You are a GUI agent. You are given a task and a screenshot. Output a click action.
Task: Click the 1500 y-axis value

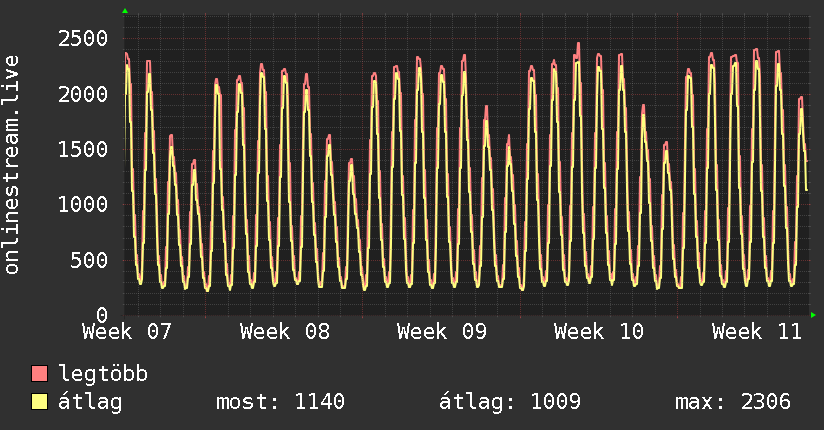[x=83, y=150]
